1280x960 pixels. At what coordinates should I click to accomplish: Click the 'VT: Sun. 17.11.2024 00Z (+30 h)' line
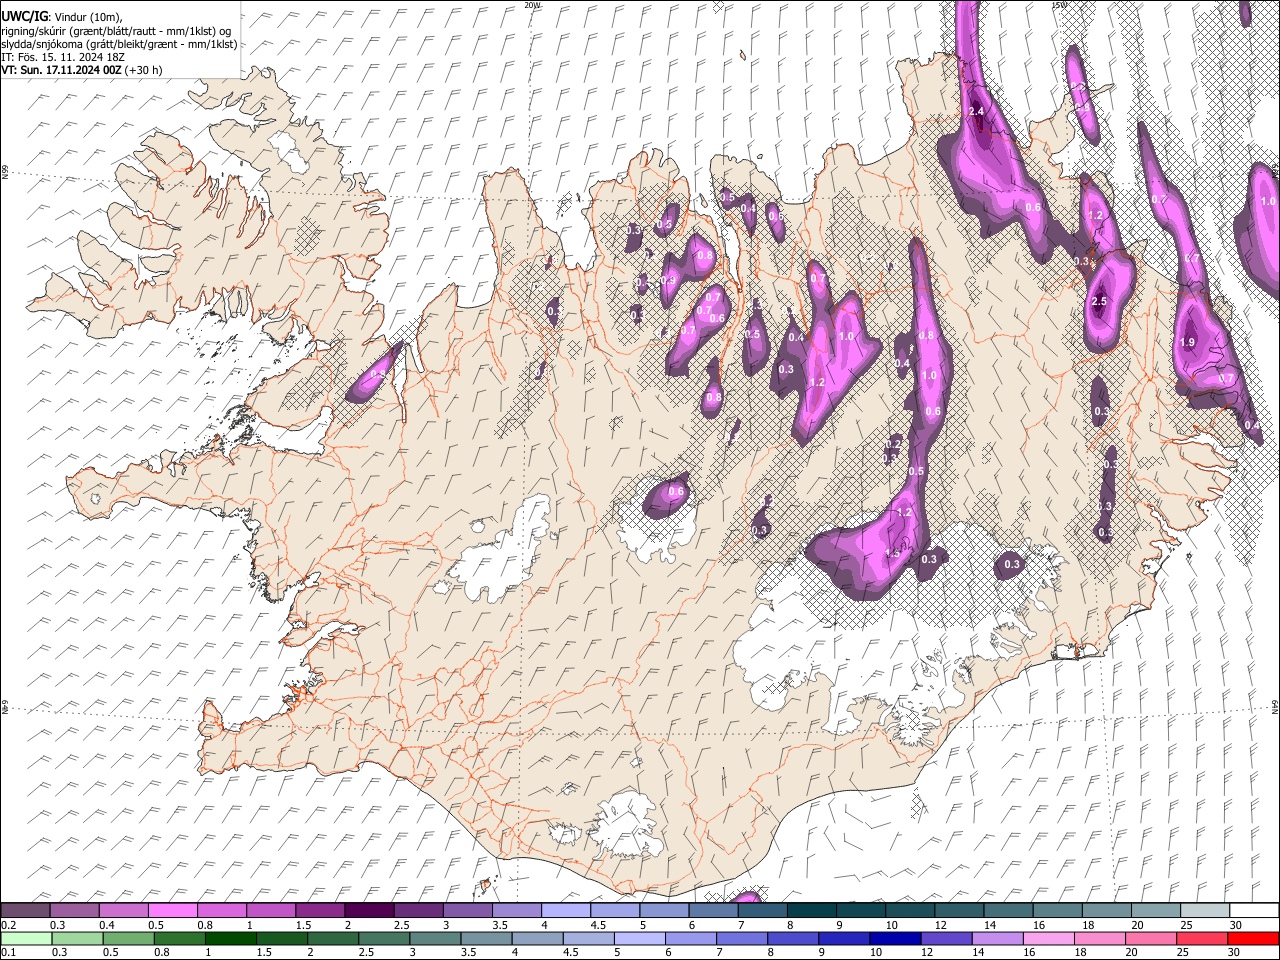(82, 70)
